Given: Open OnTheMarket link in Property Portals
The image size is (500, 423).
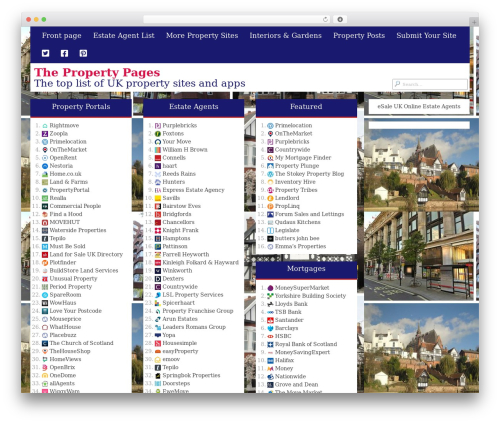Looking at the screenshot, I should tap(68, 150).
